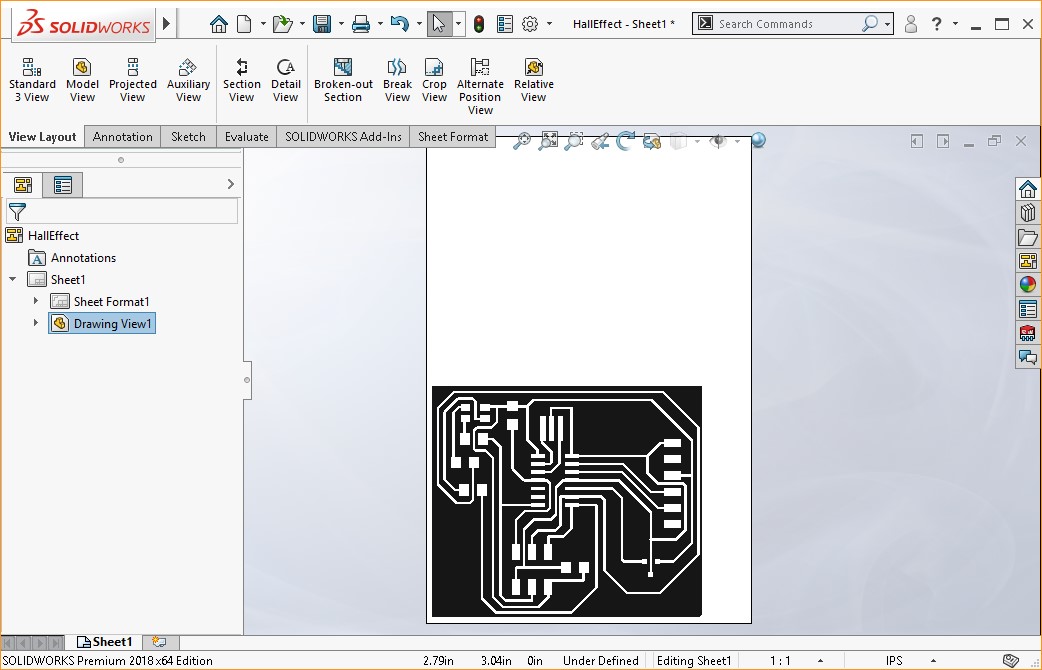
Task: Apply the Break View tool
Action: click(397, 80)
